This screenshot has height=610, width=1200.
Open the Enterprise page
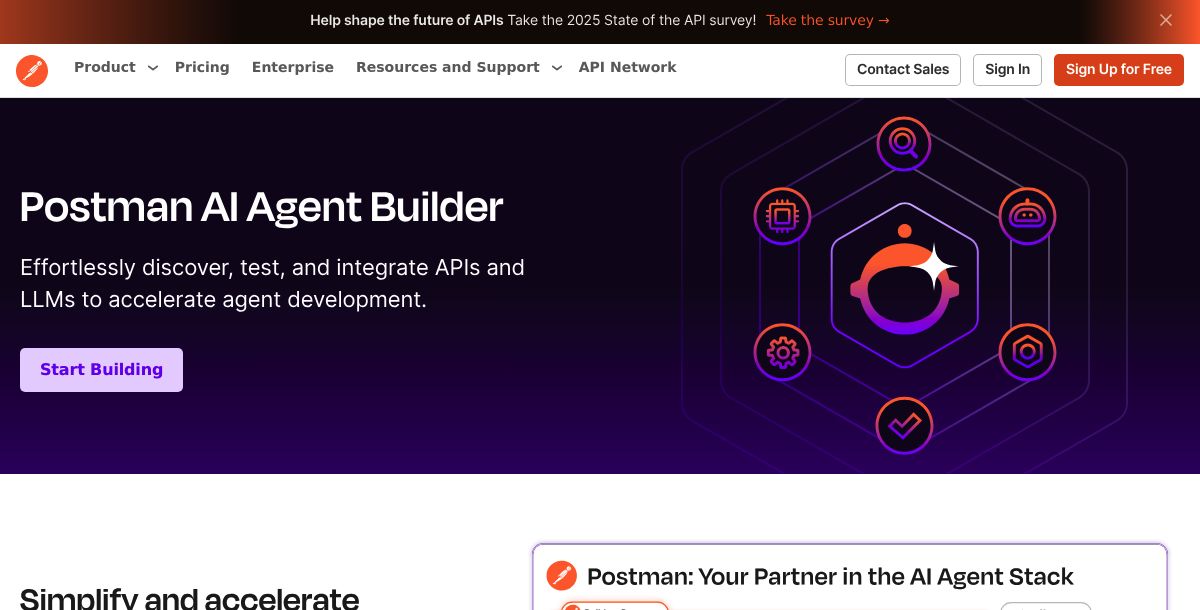(x=293, y=67)
